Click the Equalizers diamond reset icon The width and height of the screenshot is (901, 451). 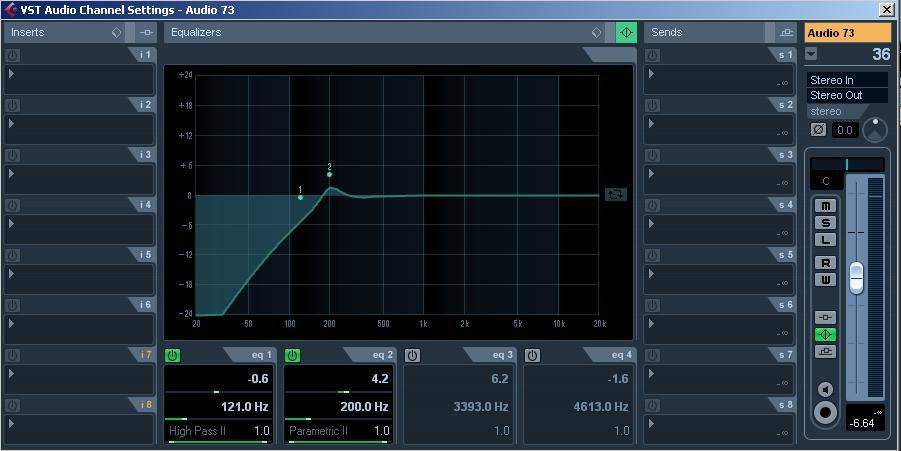[x=596, y=33]
